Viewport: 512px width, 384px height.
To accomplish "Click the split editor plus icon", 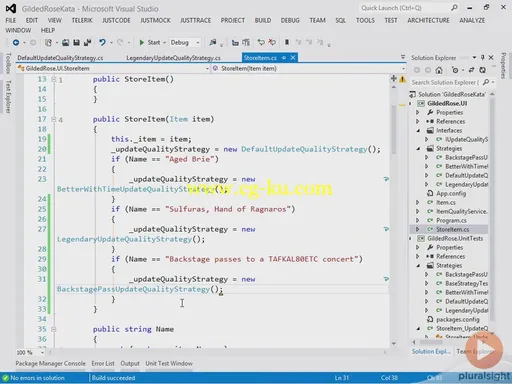I will [394, 79].
